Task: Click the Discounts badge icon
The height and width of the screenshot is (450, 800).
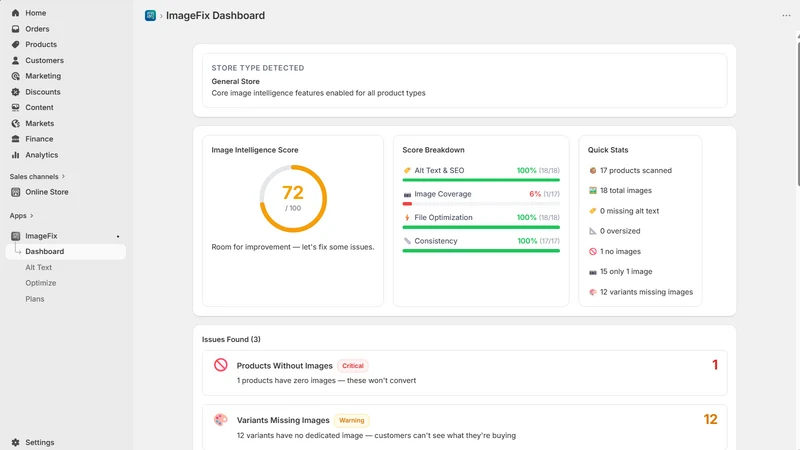Action: tap(15, 92)
